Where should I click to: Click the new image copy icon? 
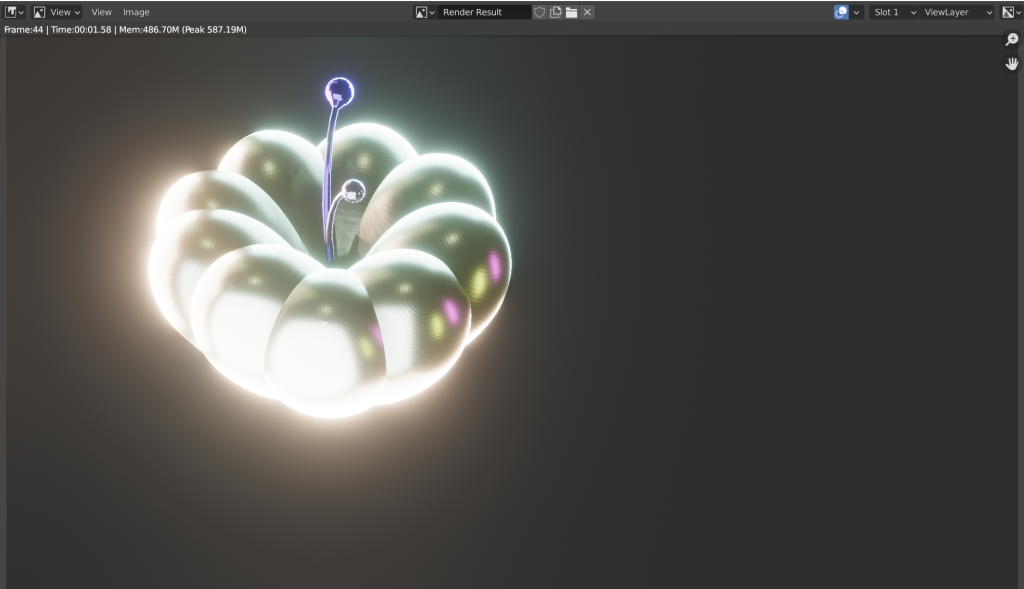click(556, 12)
